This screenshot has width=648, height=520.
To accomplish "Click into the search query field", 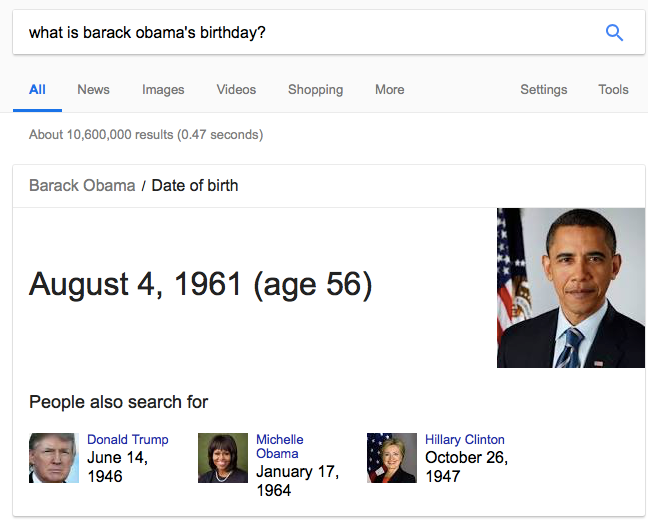I will (x=306, y=33).
